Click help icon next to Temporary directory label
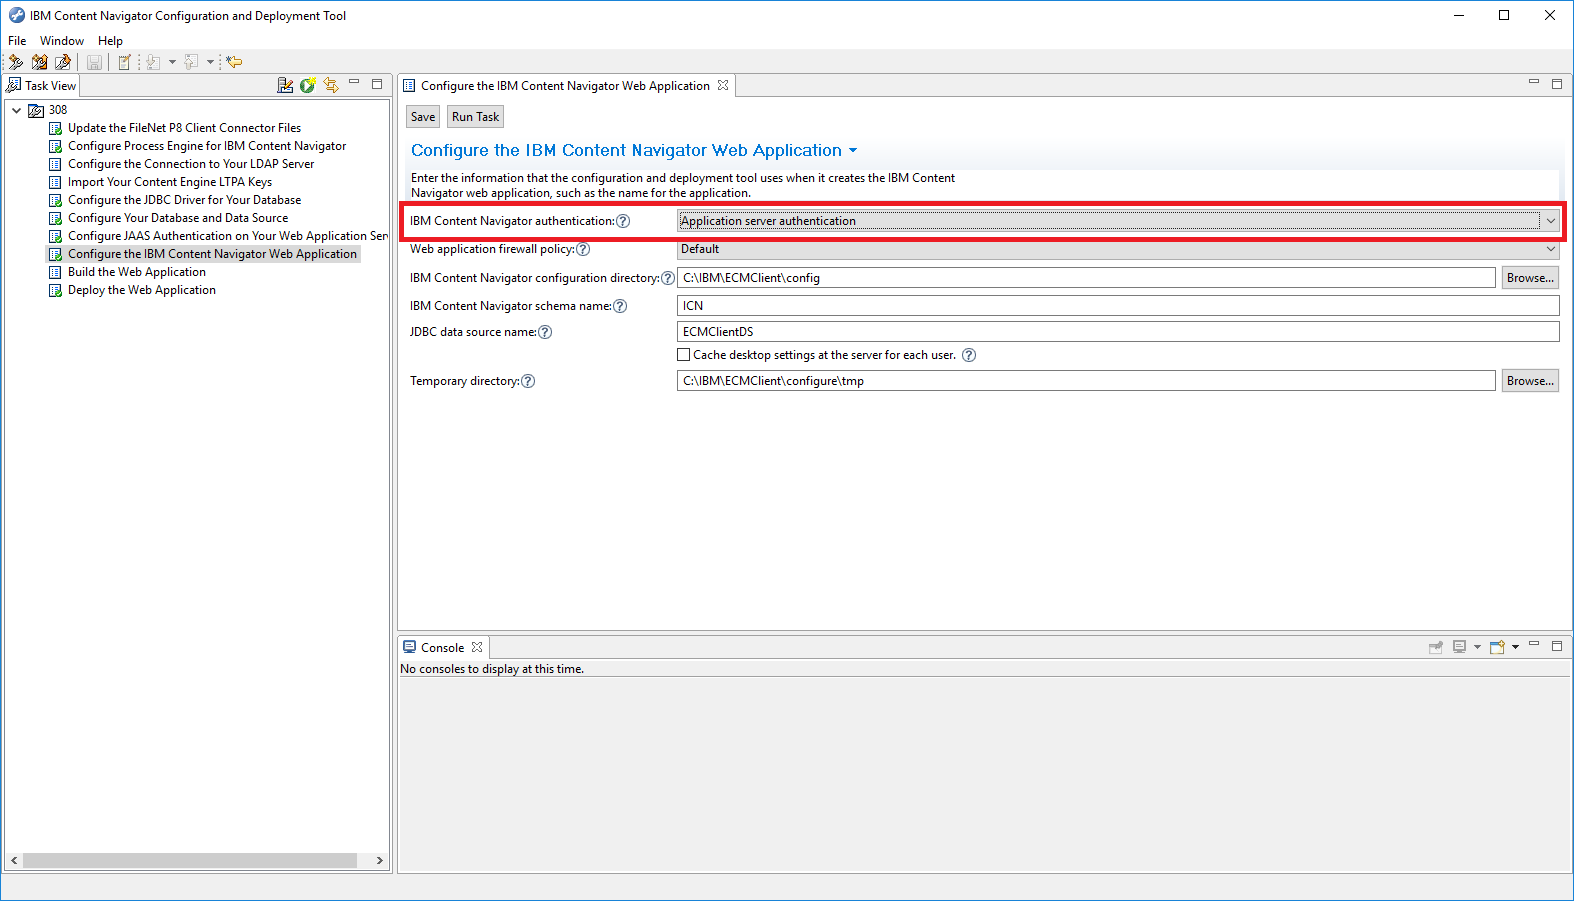The height and width of the screenshot is (901, 1574). (528, 381)
